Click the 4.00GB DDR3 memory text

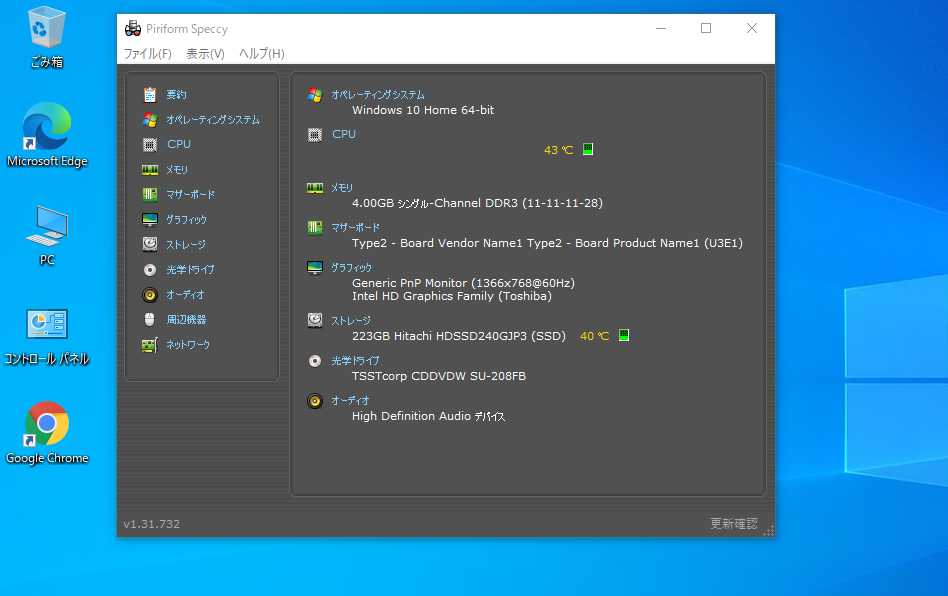pyautogui.click(x=477, y=203)
